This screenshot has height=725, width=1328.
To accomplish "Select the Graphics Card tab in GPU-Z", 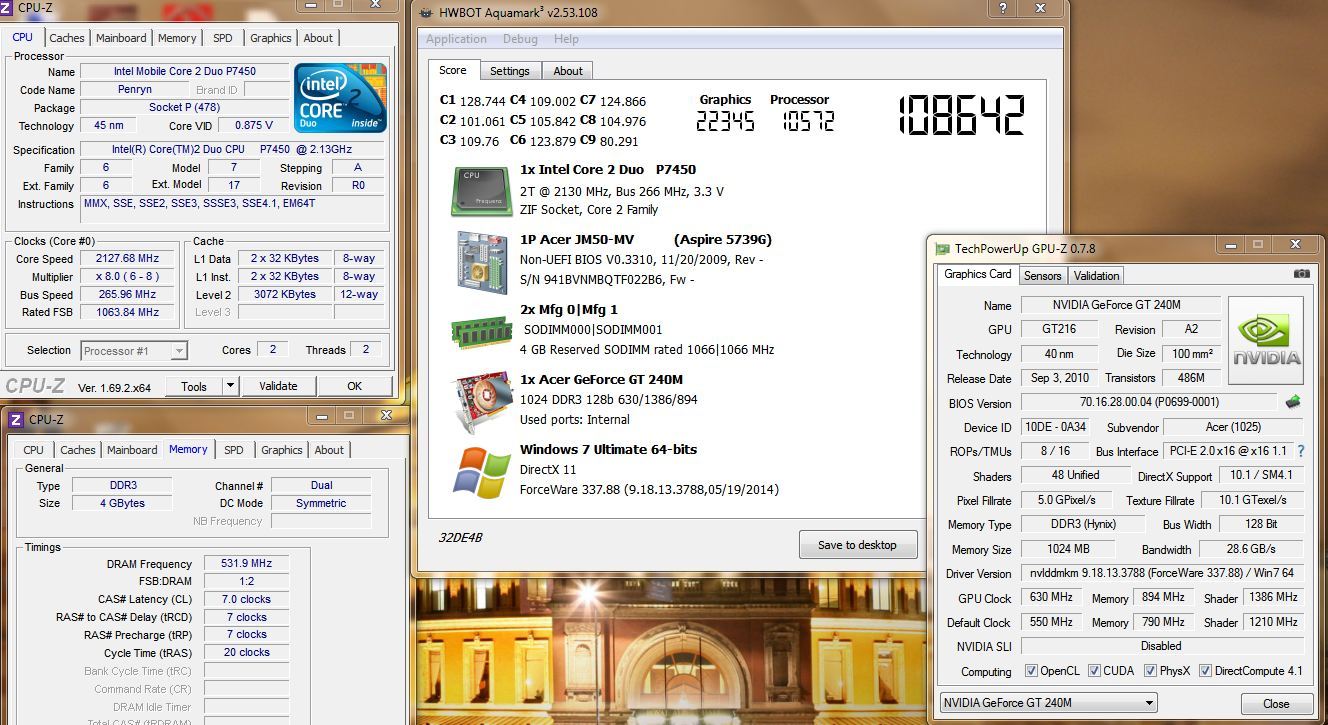I will click(978, 274).
